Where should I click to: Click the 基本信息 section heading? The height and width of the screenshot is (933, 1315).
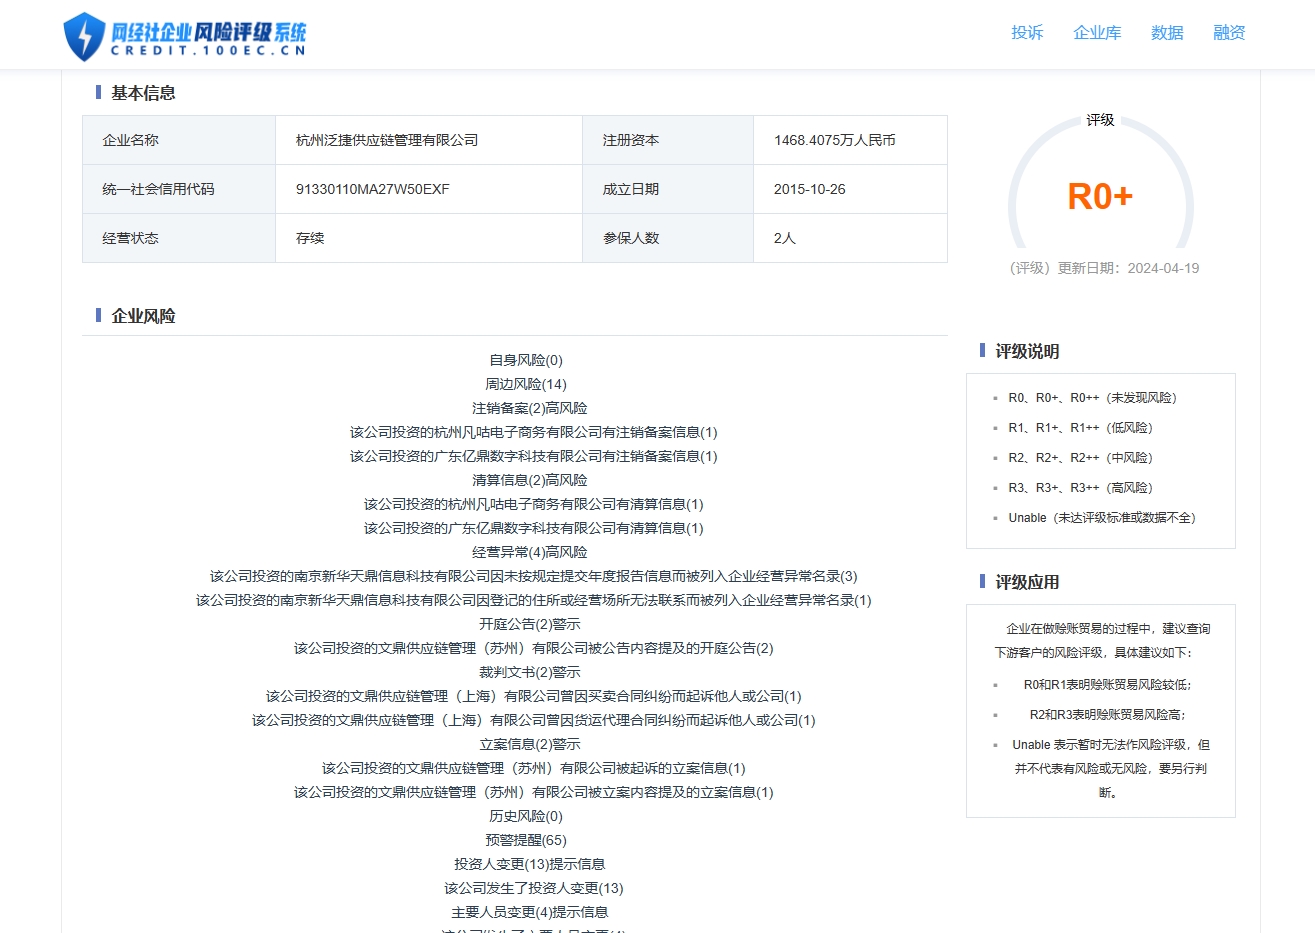pyautogui.click(x=143, y=93)
